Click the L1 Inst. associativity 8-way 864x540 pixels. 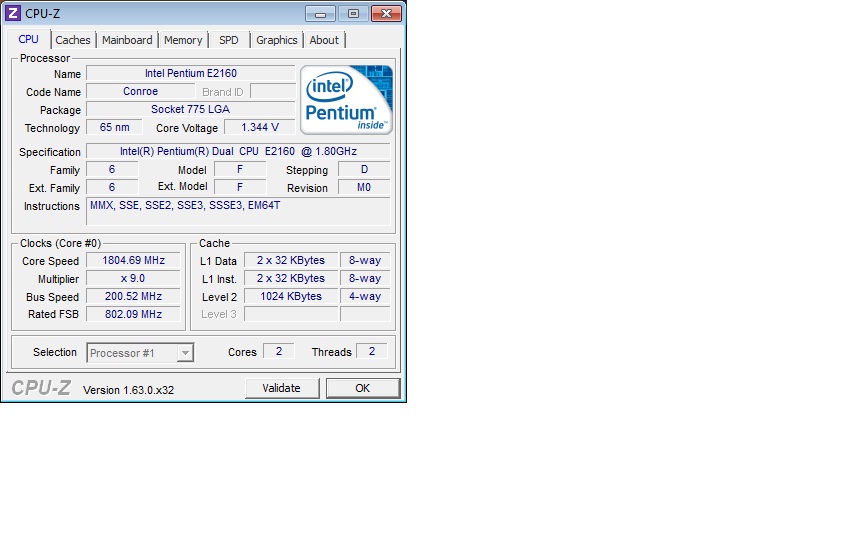pyautogui.click(x=365, y=278)
